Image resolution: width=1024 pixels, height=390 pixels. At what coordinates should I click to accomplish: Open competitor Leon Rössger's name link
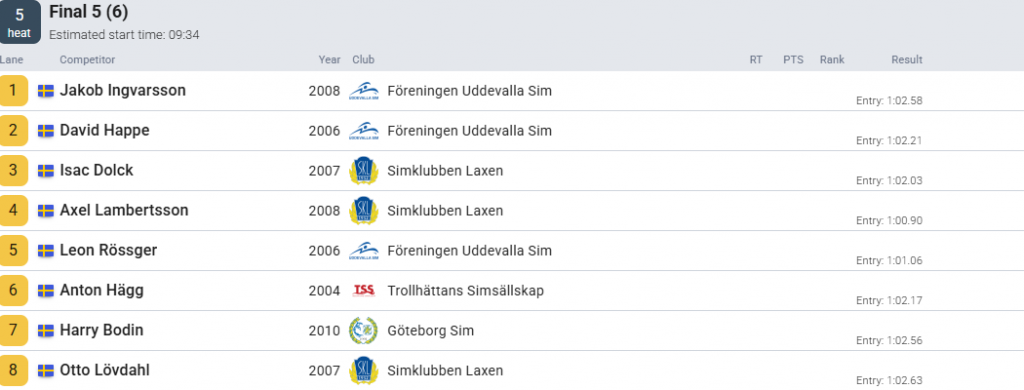pos(108,251)
